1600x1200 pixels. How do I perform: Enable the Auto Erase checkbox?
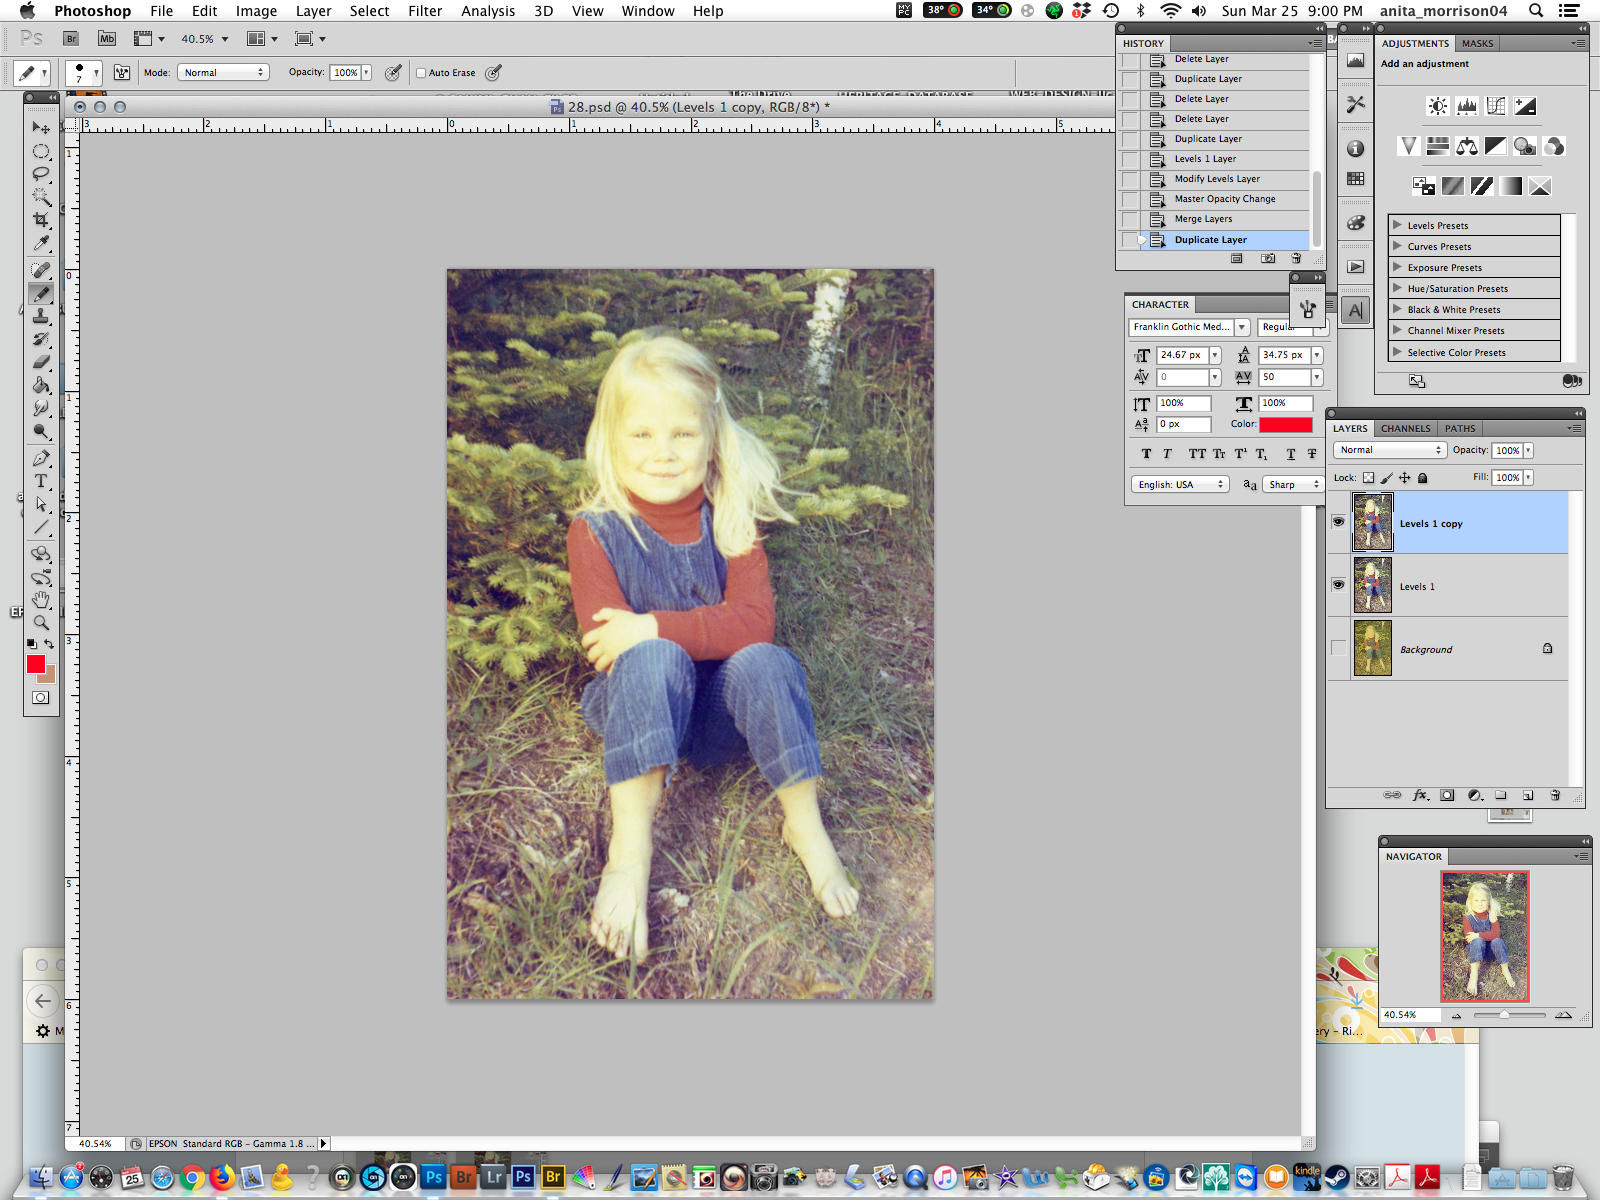coord(421,73)
